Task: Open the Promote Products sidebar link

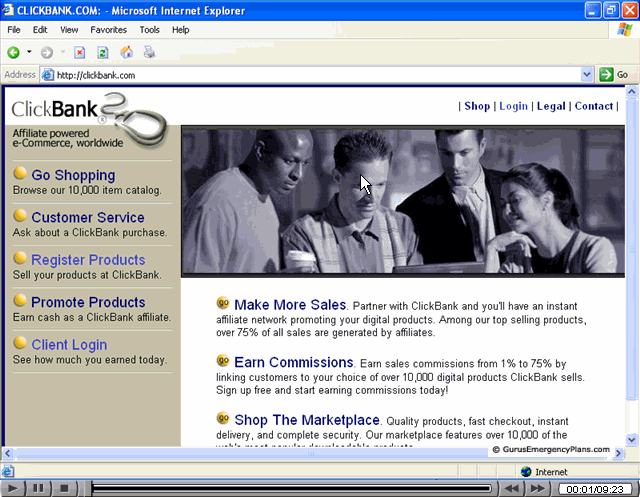Action: pos(88,302)
